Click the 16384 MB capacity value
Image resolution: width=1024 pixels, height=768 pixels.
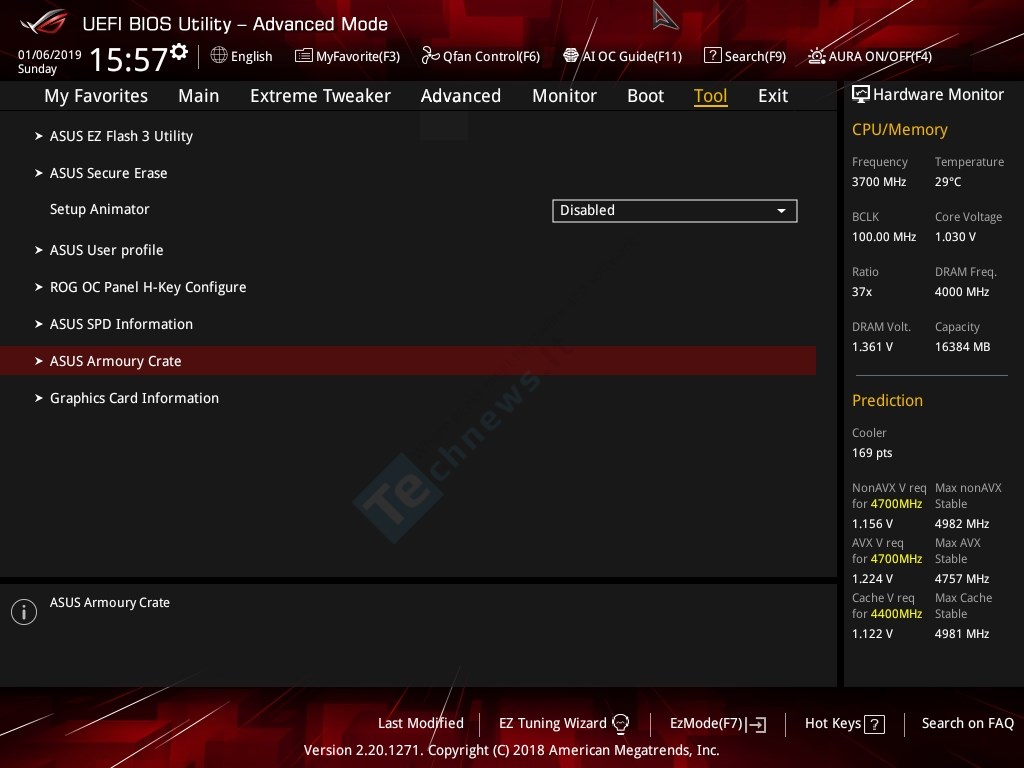(962, 347)
